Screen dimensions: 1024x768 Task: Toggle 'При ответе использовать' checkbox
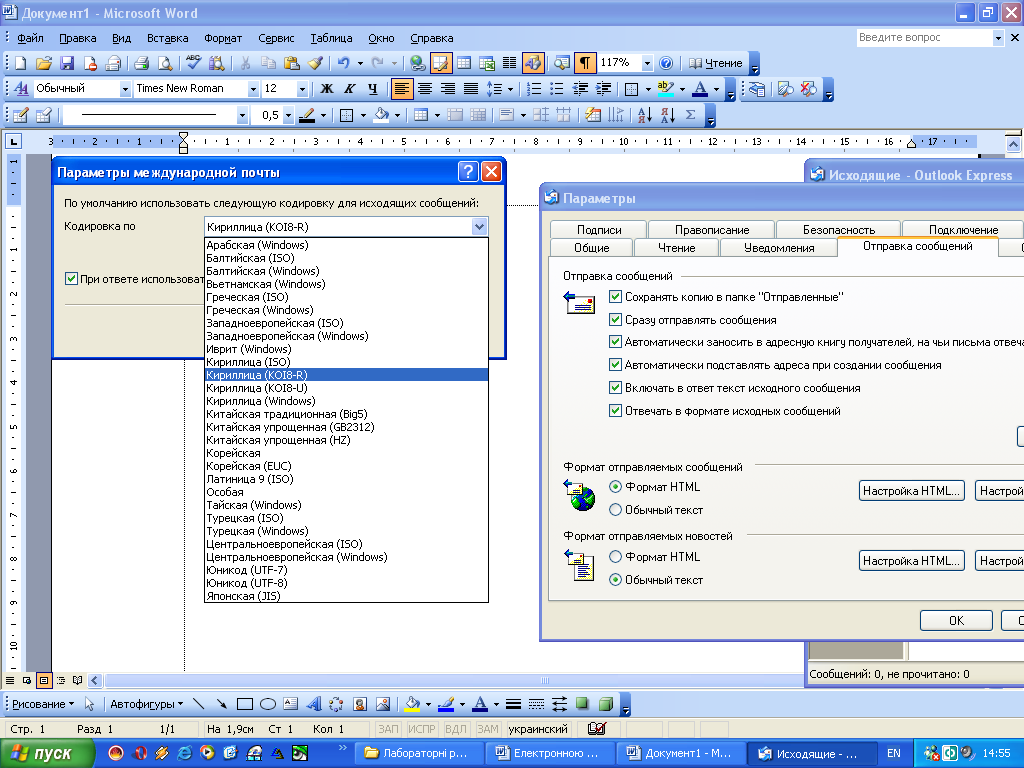[x=72, y=279]
